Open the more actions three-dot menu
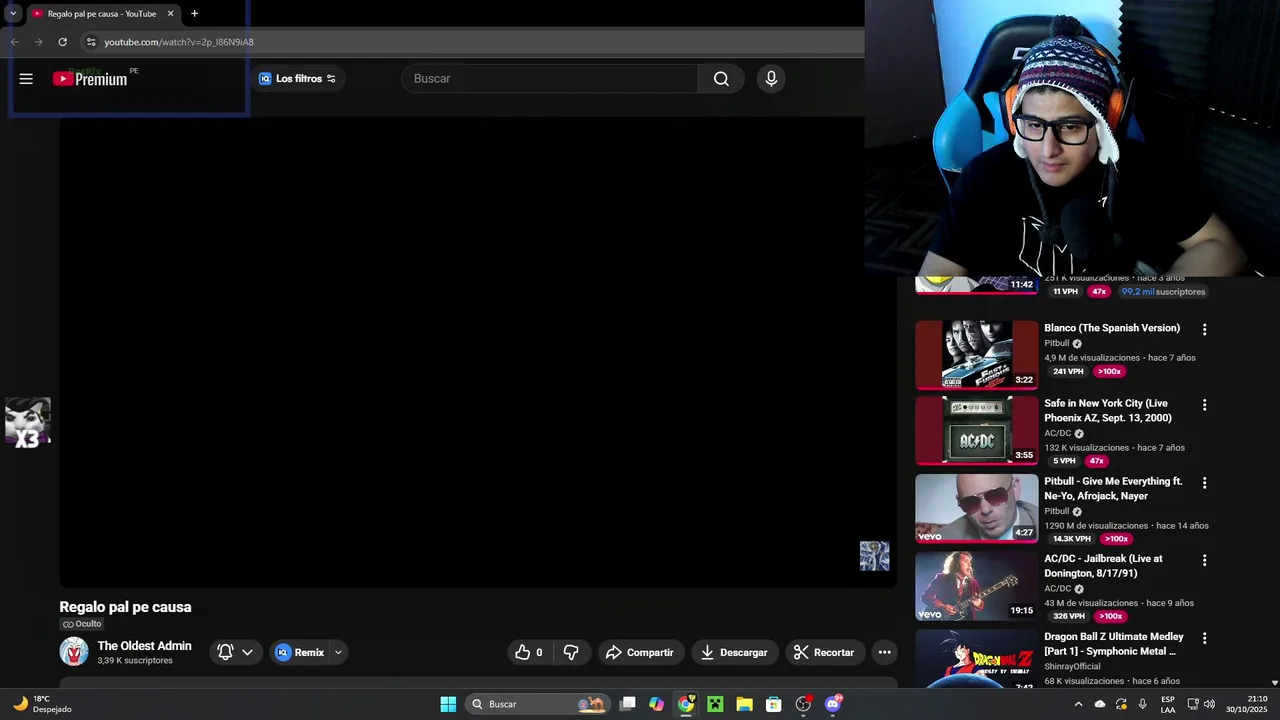Viewport: 1280px width, 720px height. (884, 652)
